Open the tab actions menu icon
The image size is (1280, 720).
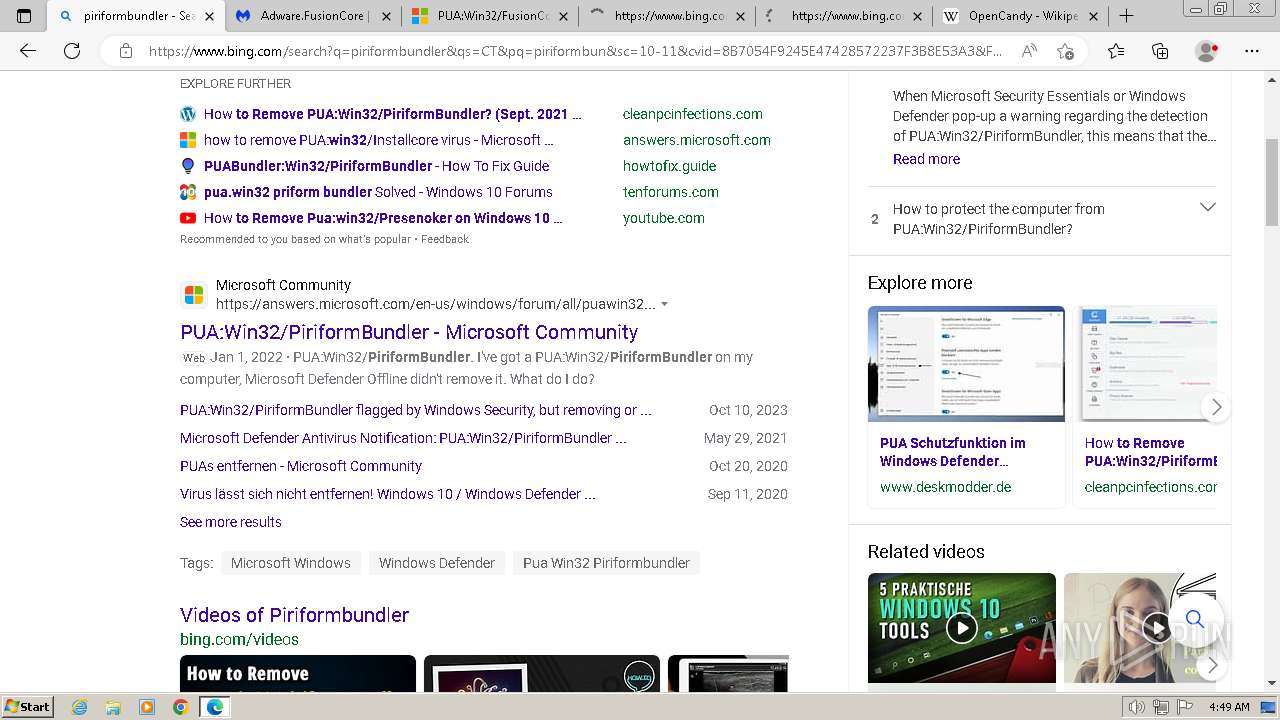[x=24, y=16]
